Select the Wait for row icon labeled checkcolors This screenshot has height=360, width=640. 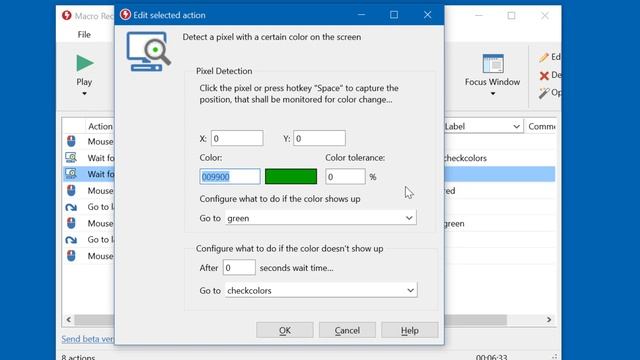tap(71, 158)
